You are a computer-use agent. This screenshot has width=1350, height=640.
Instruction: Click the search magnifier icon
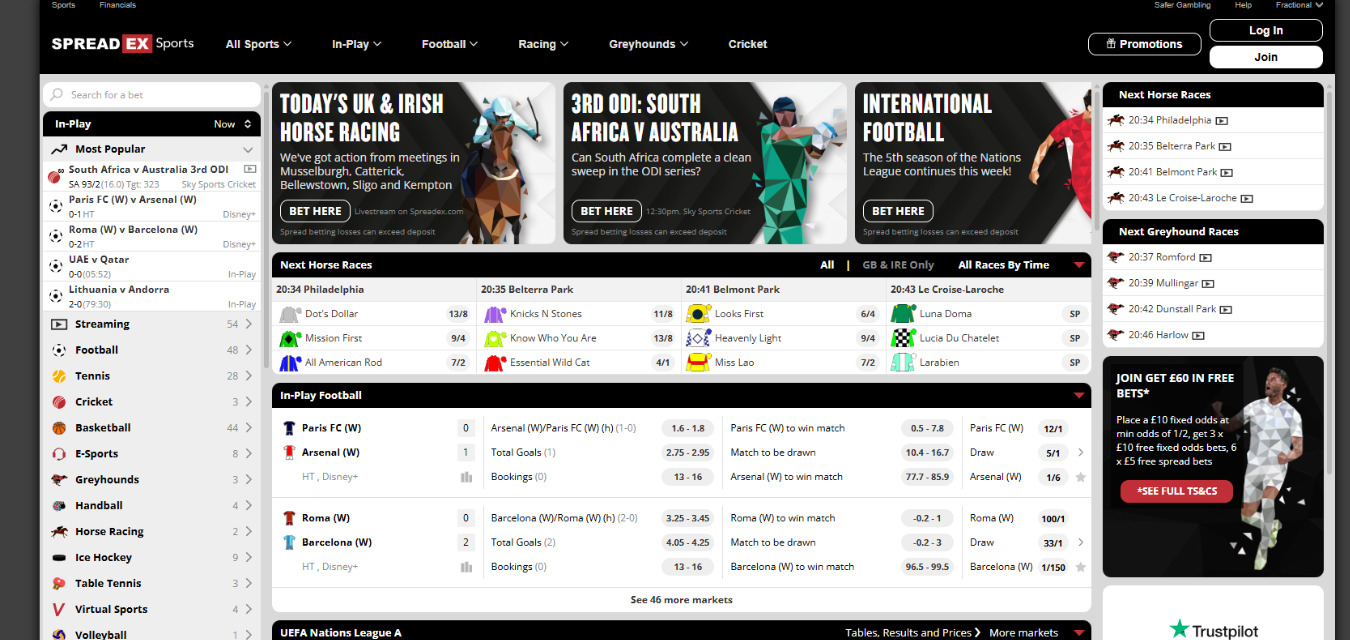[x=57, y=95]
